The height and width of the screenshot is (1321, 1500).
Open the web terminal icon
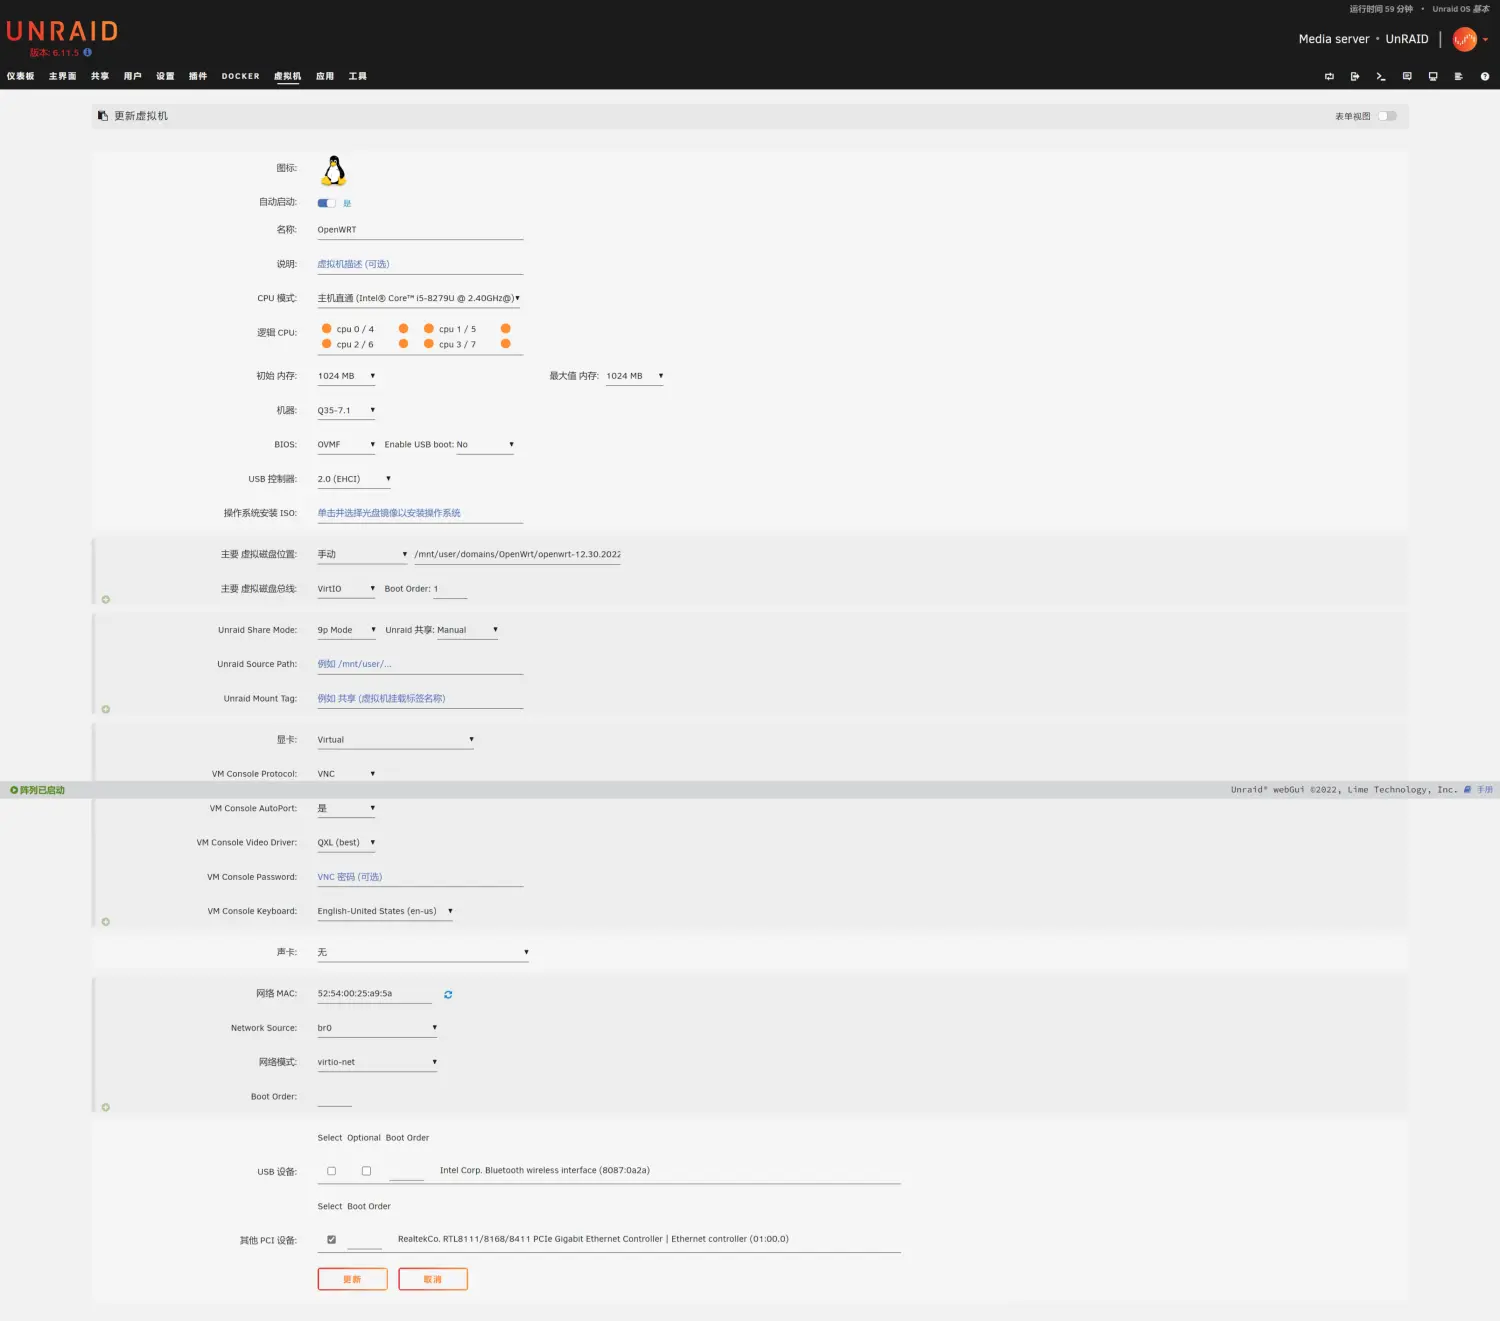click(x=1381, y=76)
